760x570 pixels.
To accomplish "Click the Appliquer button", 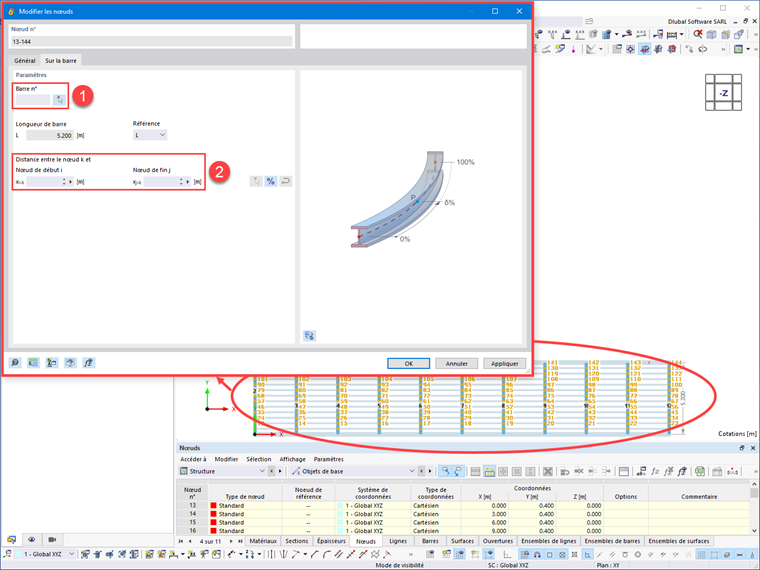I will pos(505,364).
